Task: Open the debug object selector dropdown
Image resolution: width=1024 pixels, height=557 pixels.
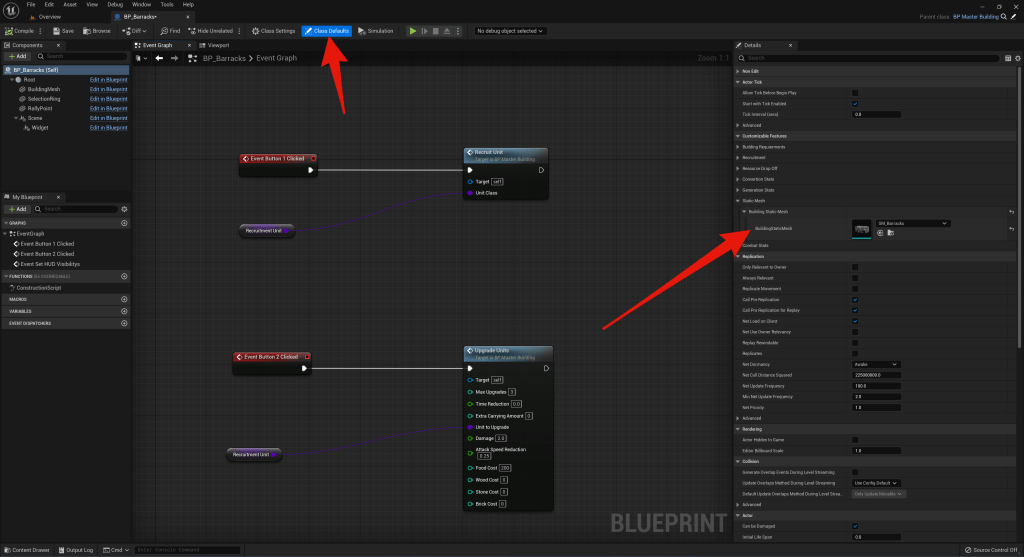Action: (510, 31)
